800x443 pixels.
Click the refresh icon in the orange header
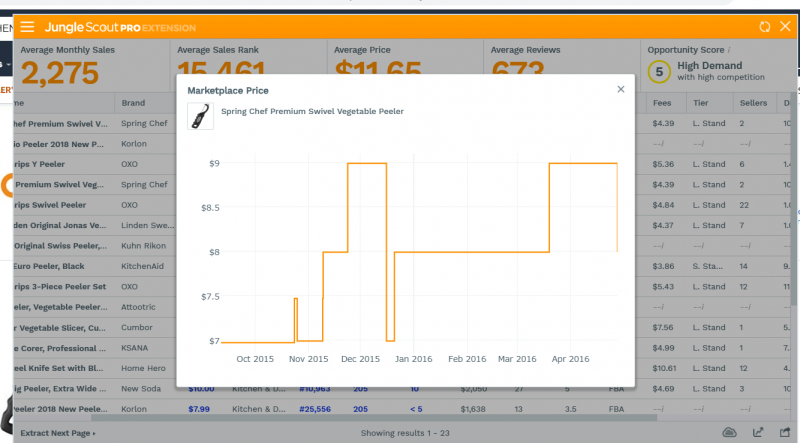pyautogui.click(x=764, y=27)
